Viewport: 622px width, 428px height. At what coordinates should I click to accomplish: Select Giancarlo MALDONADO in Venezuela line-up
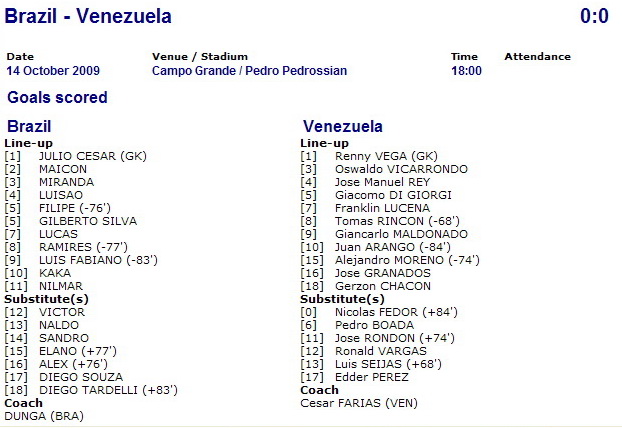401,234
